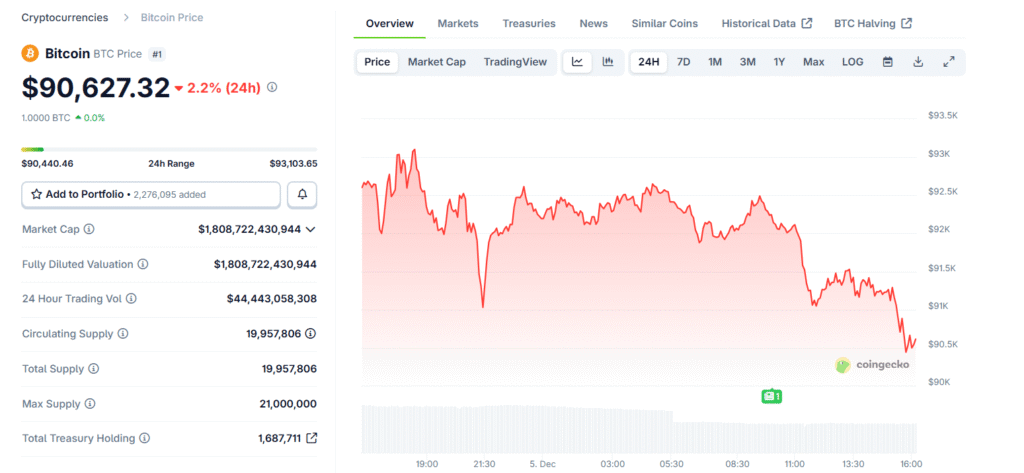Click the Cryptocurrencies breadcrumb link

coord(65,18)
